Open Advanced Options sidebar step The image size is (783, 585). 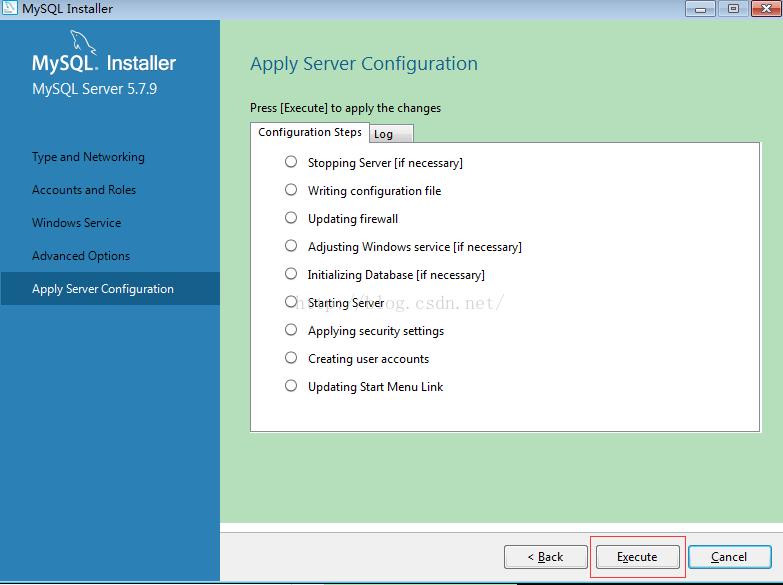tap(81, 256)
